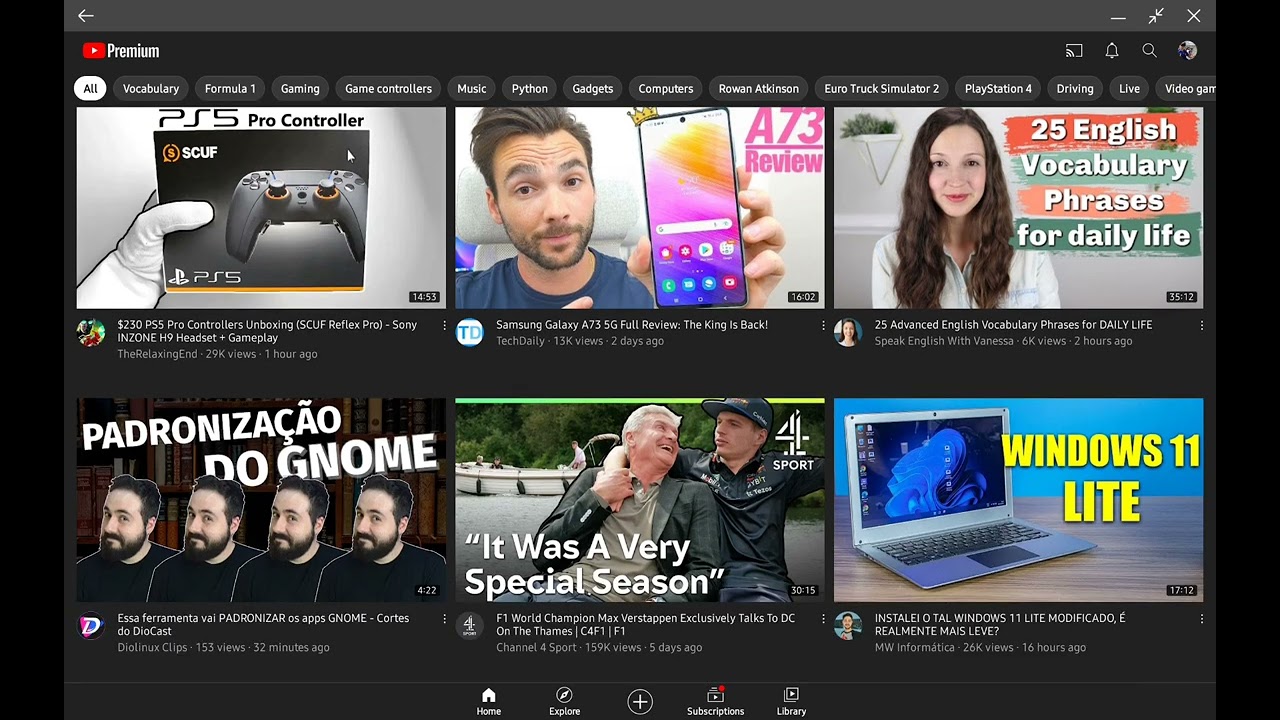This screenshot has height=720, width=1280.
Task: Open the $230 PS5 Pro Controllers Unboxing title
Action: point(267,331)
